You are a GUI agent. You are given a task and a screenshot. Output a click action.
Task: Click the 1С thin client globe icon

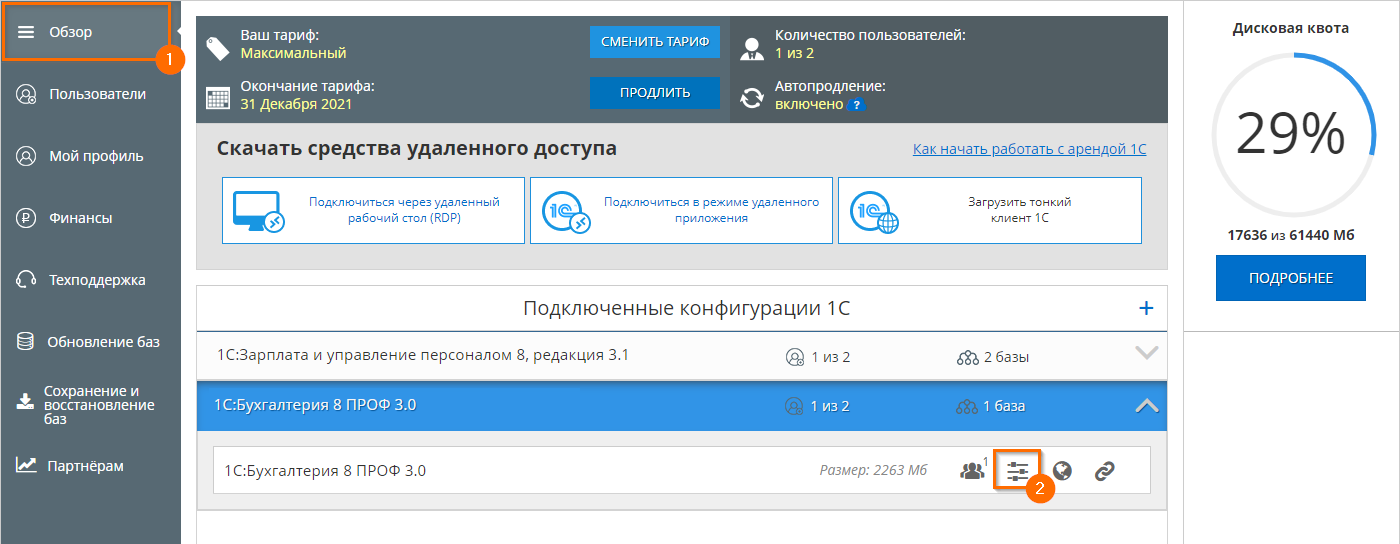(x=875, y=211)
